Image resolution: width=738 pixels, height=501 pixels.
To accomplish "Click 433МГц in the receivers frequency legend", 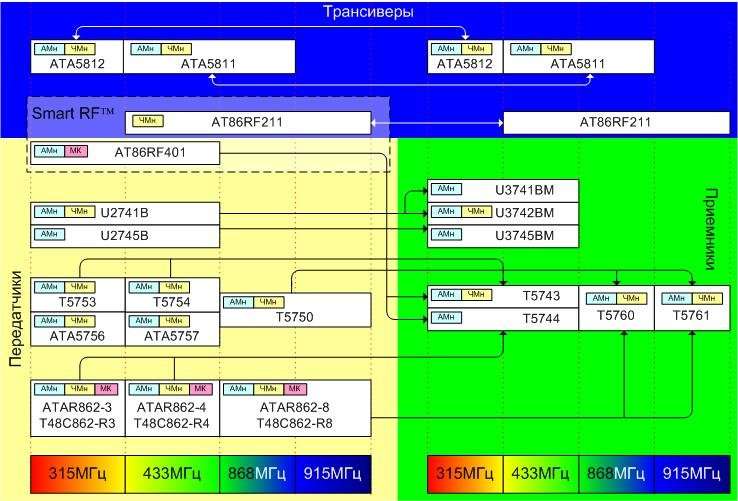I will point(541,474).
